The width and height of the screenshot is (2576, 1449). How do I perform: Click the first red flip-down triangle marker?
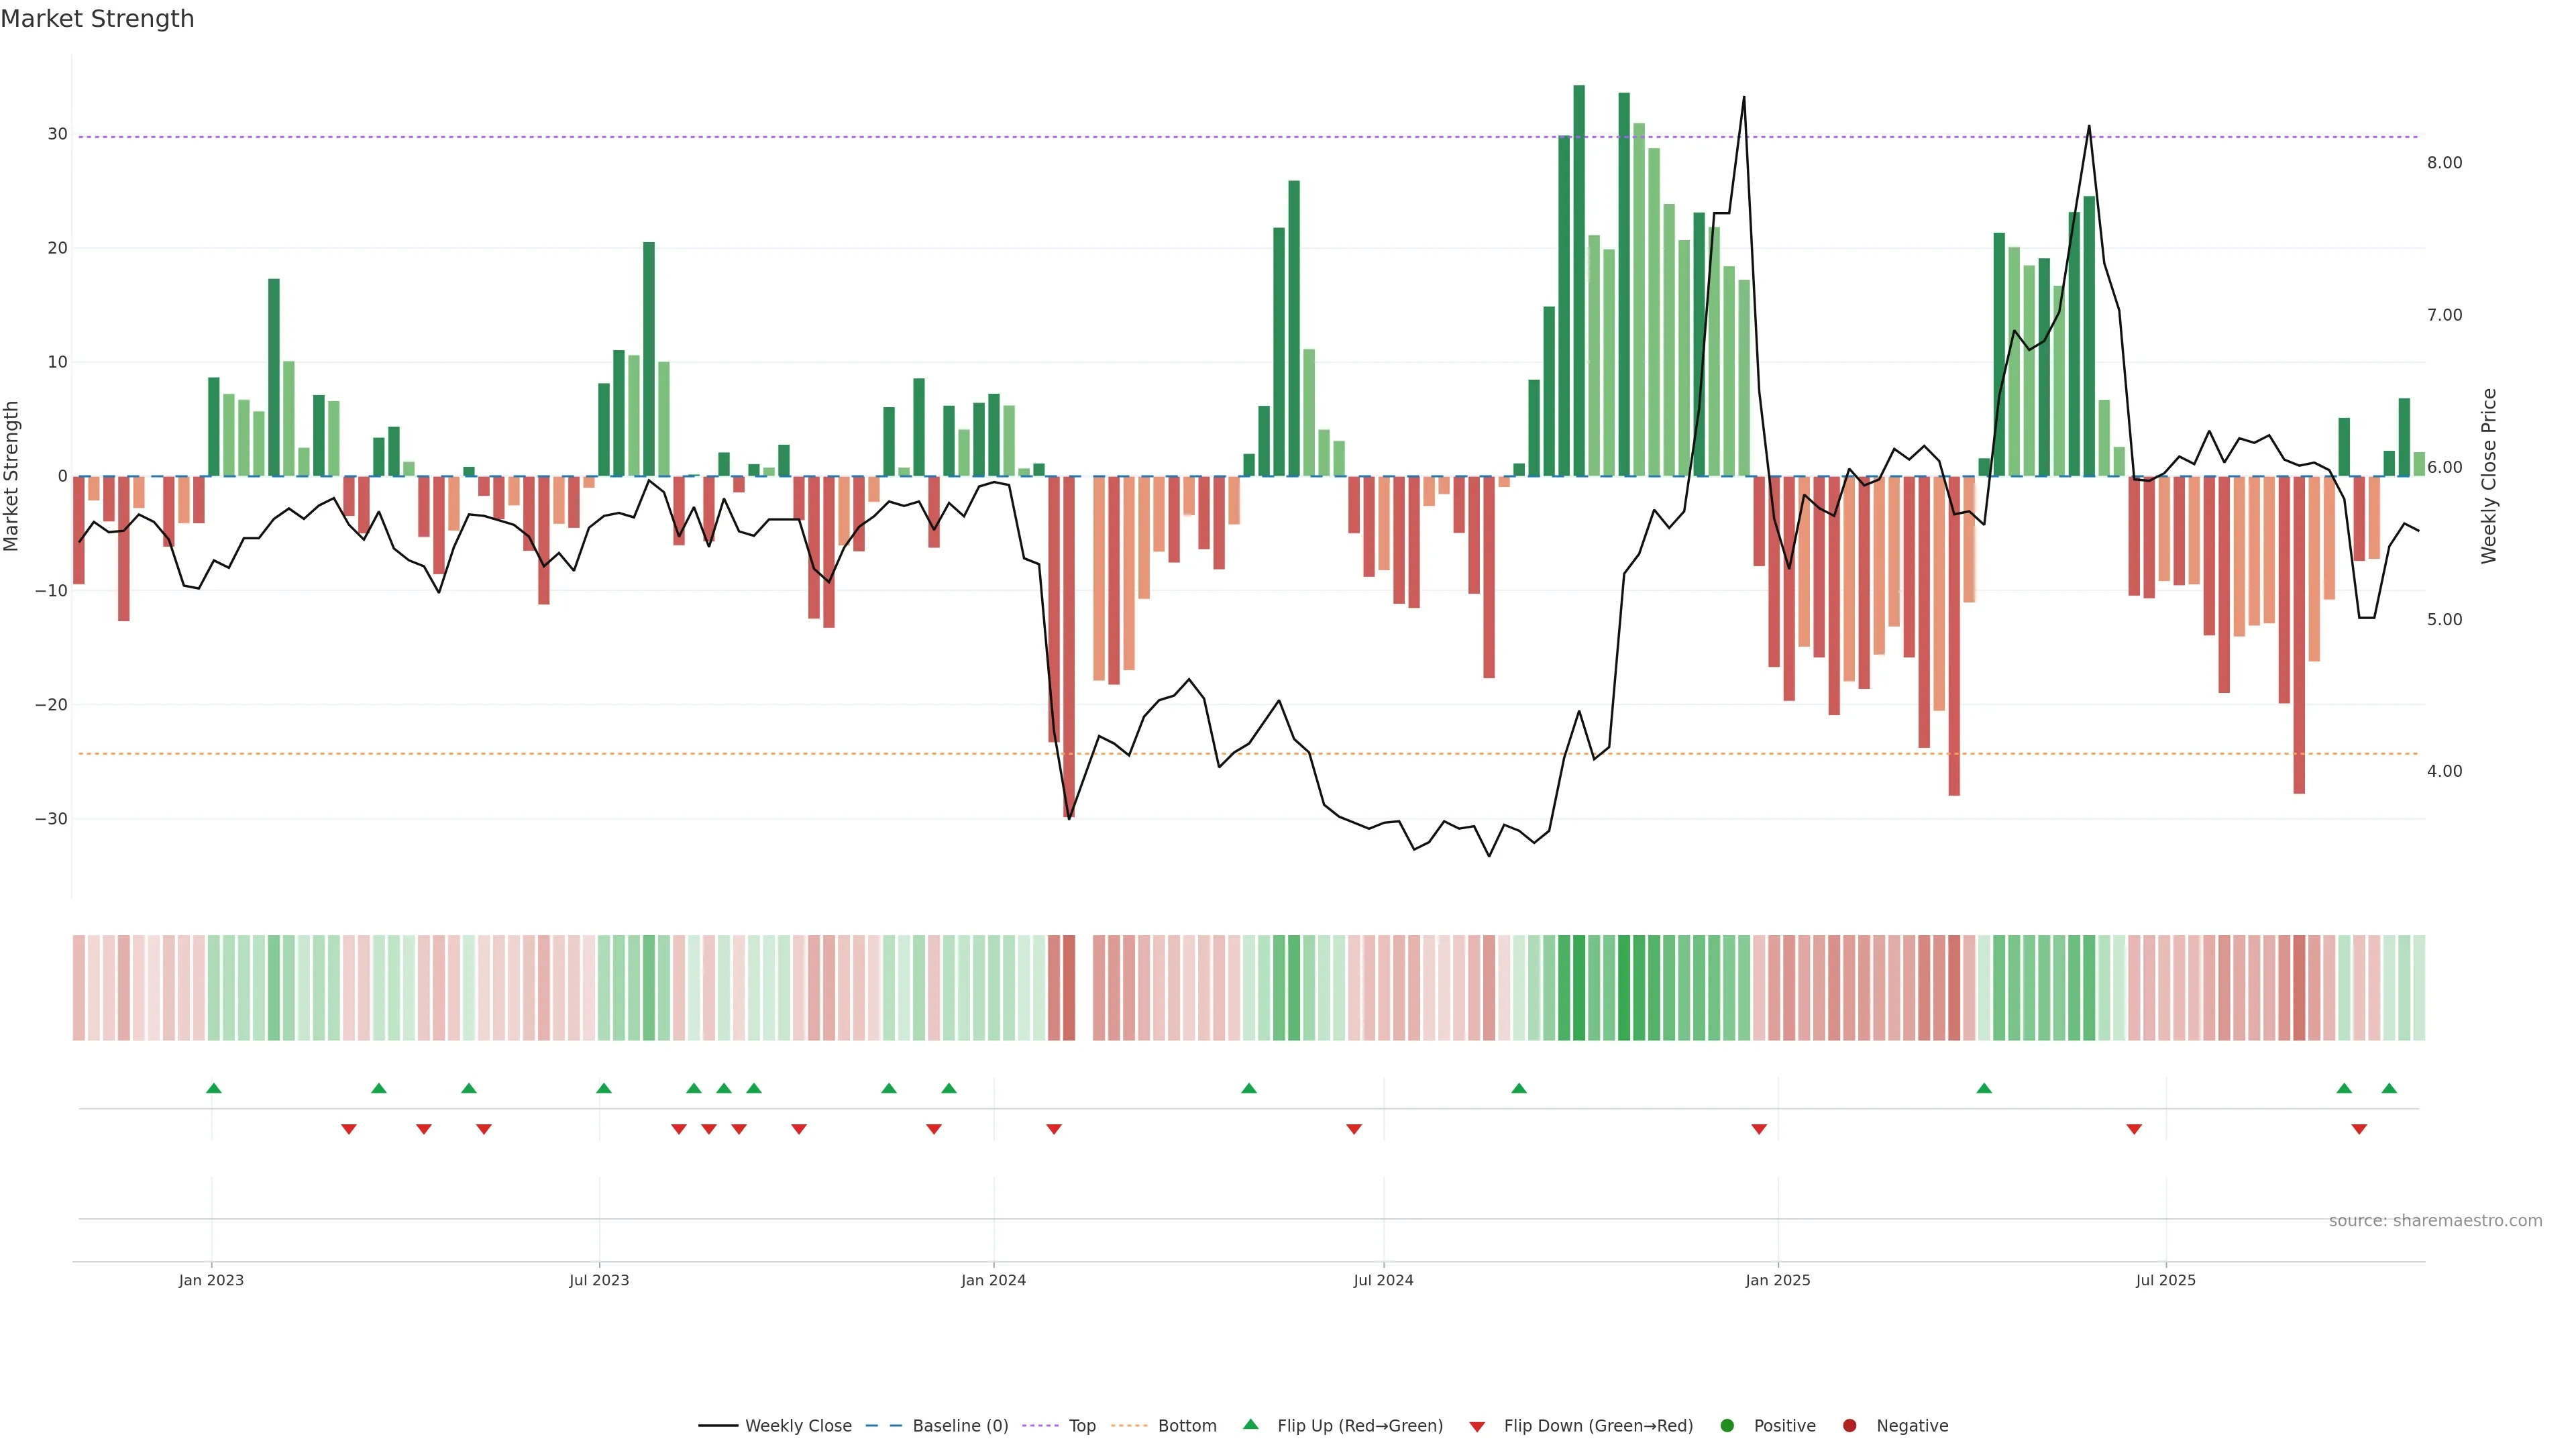click(x=348, y=1129)
